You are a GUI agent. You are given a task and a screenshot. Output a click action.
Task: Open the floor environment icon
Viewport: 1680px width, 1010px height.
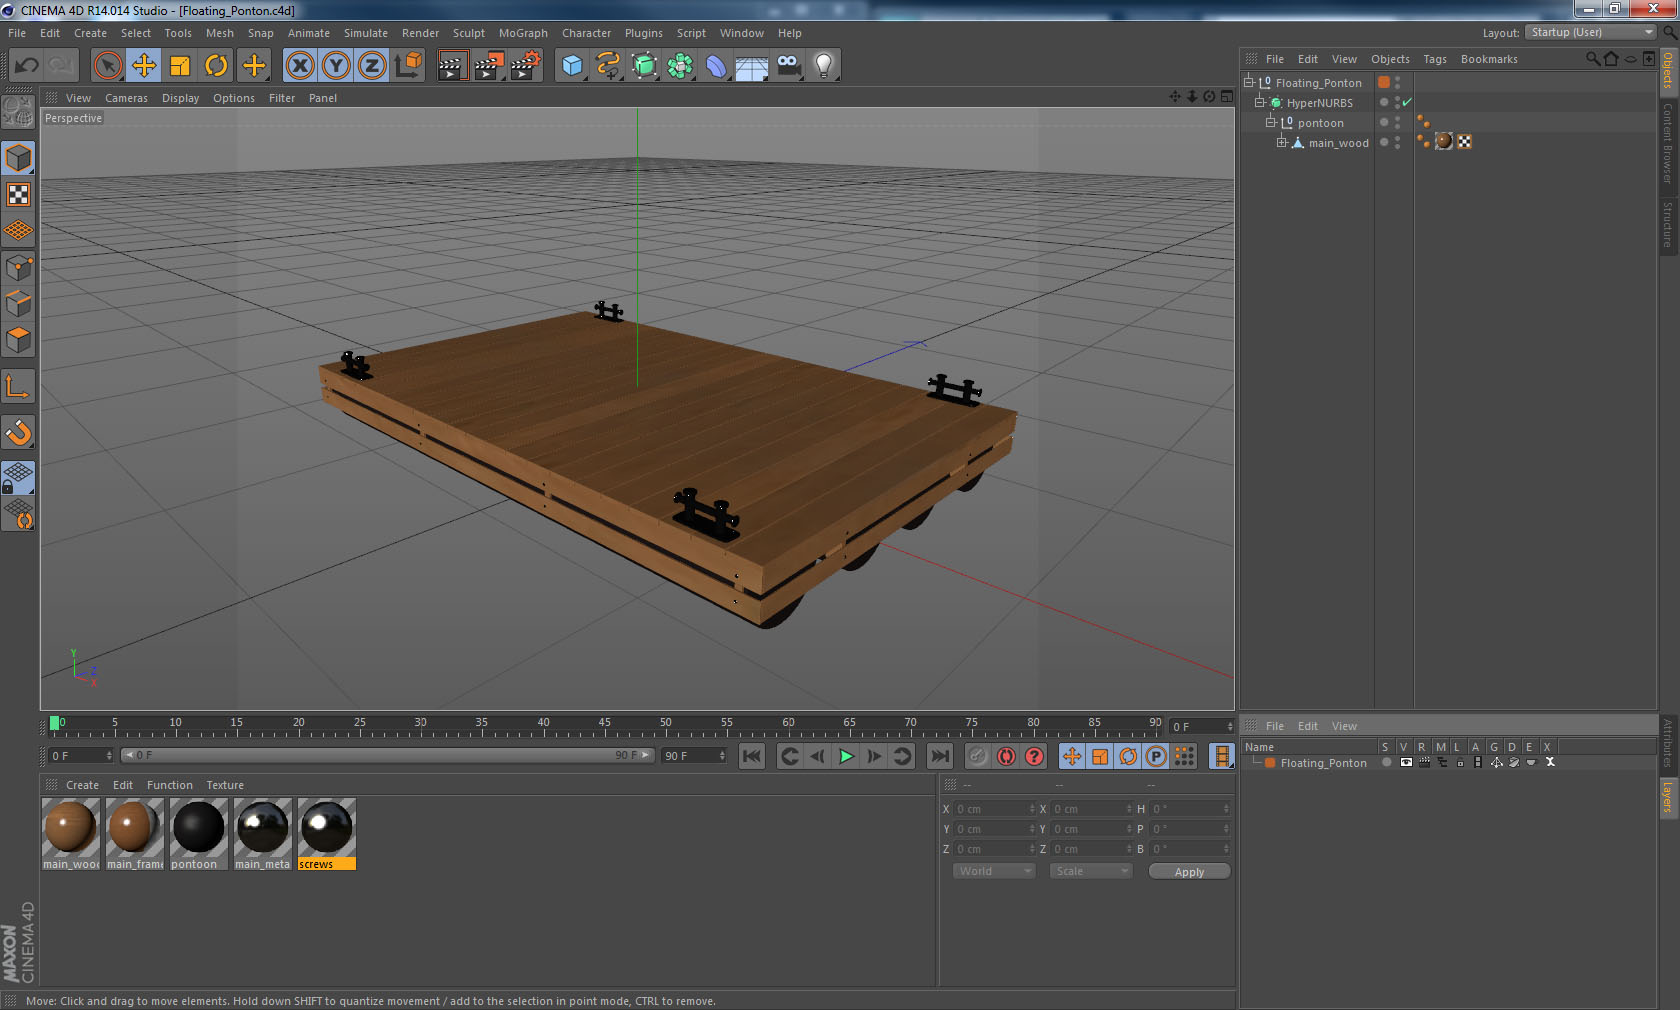point(752,66)
